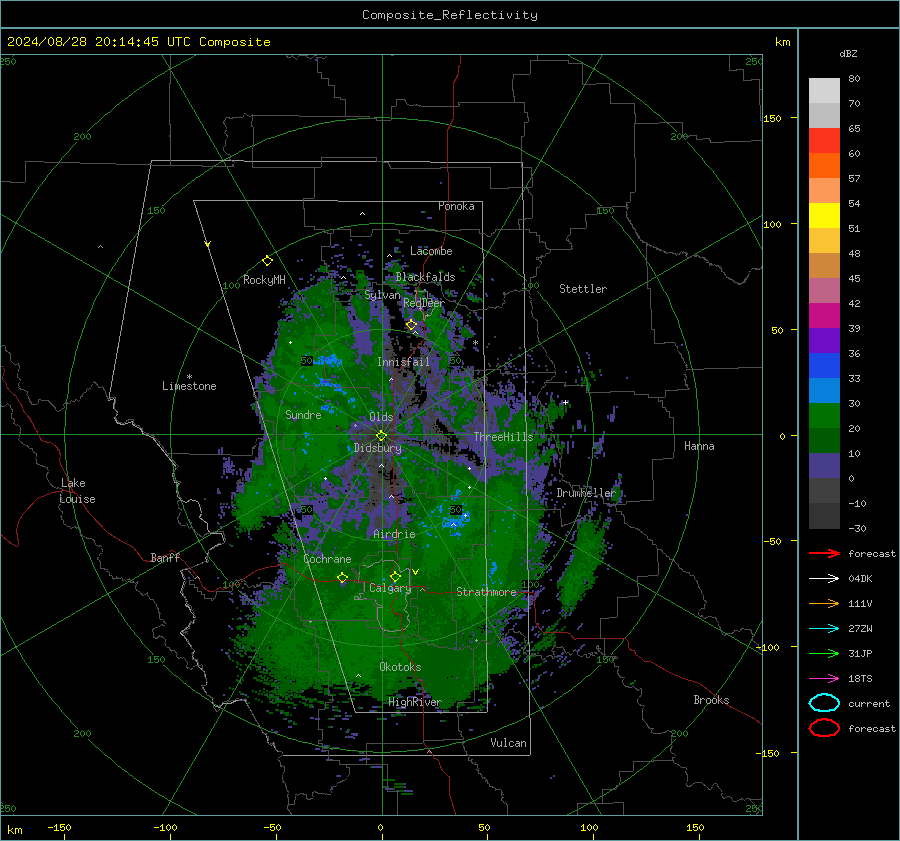Screen dimensions: 900x841
Task: Click the Innisfail city label
Action: pos(403,362)
